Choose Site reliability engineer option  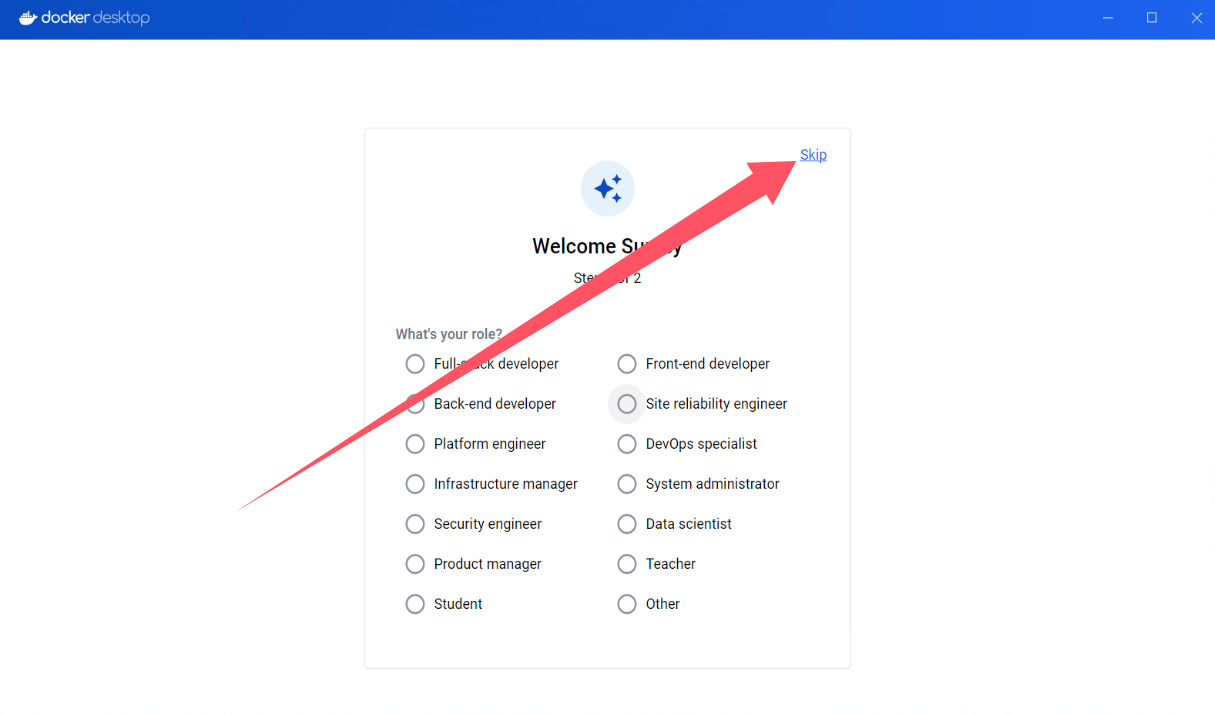tap(627, 404)
